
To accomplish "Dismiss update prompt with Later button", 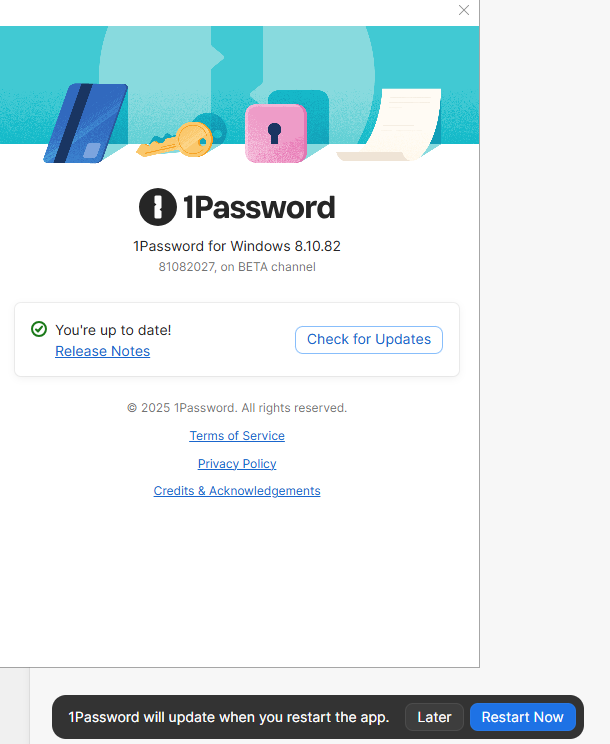I will click(x=434, y=717).
